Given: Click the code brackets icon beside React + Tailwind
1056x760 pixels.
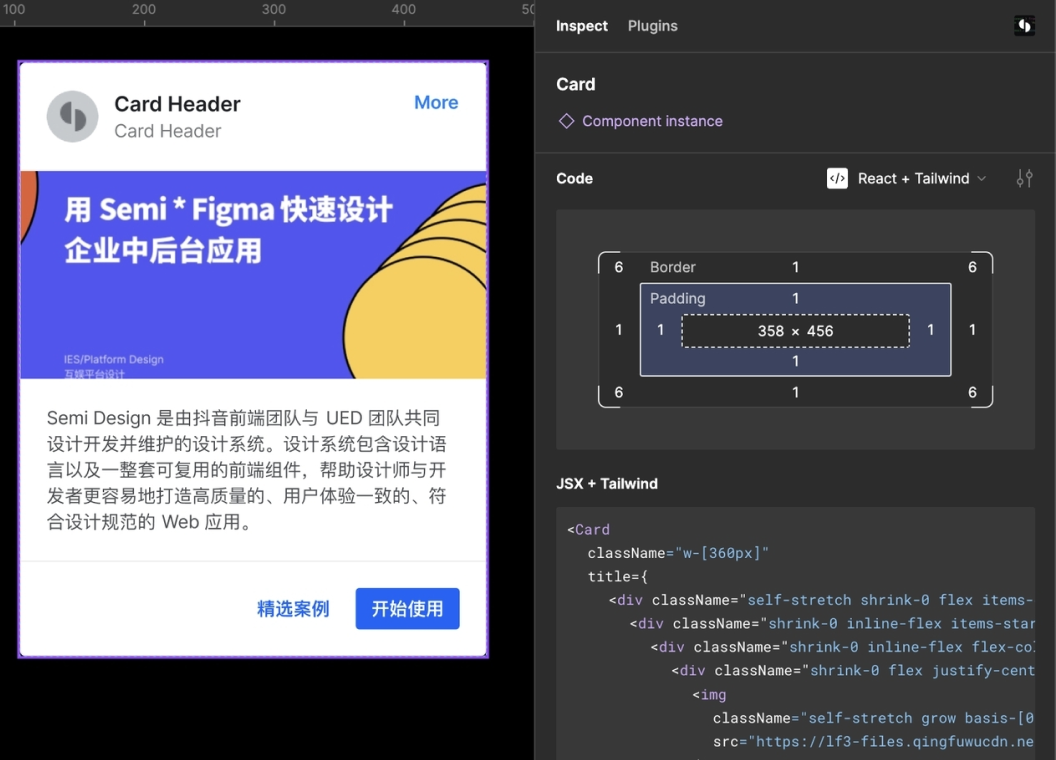Looking at the screenshot, I should [x=837, y=179].
